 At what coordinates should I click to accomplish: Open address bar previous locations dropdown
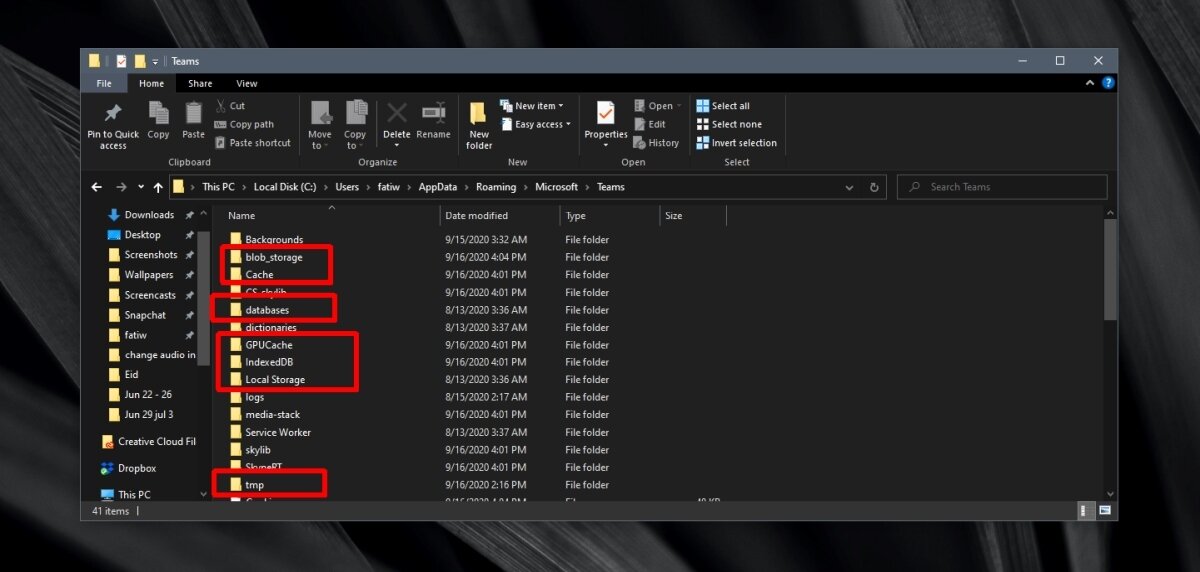point(849,187)
